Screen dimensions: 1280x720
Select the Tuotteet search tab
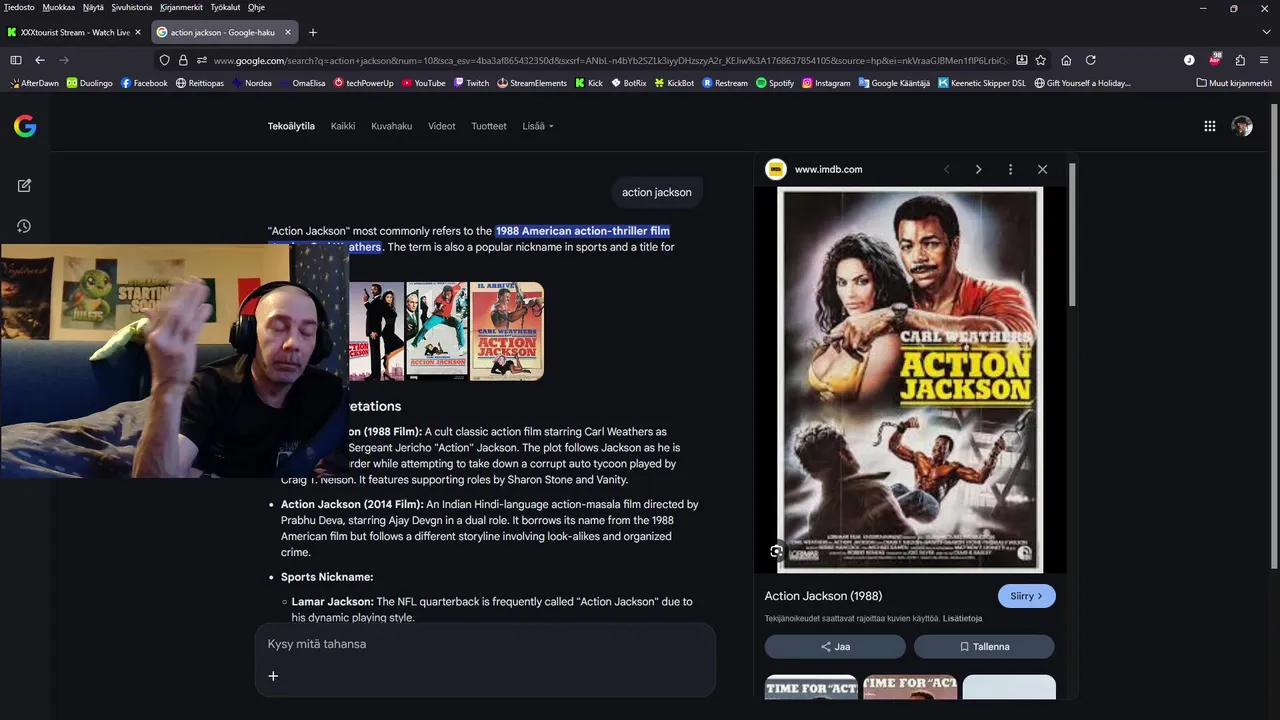(489, 126)
